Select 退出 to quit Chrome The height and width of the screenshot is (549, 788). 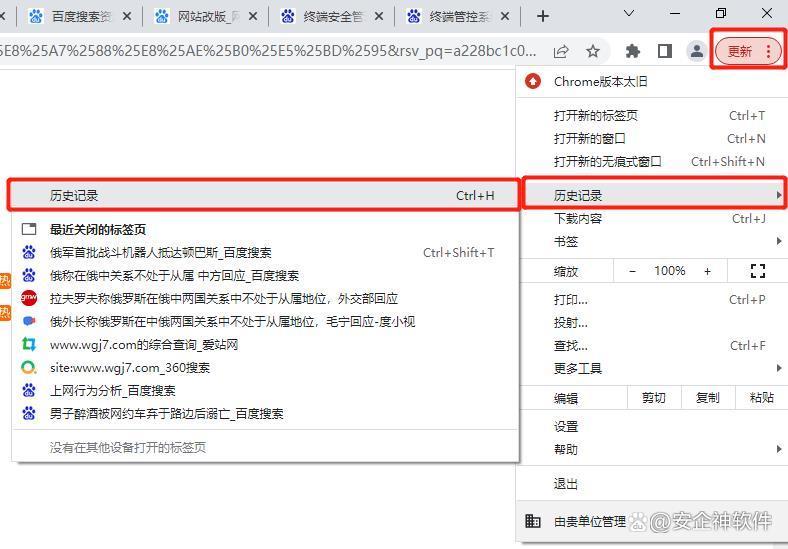pyautogui.click(x=652, y=484)
